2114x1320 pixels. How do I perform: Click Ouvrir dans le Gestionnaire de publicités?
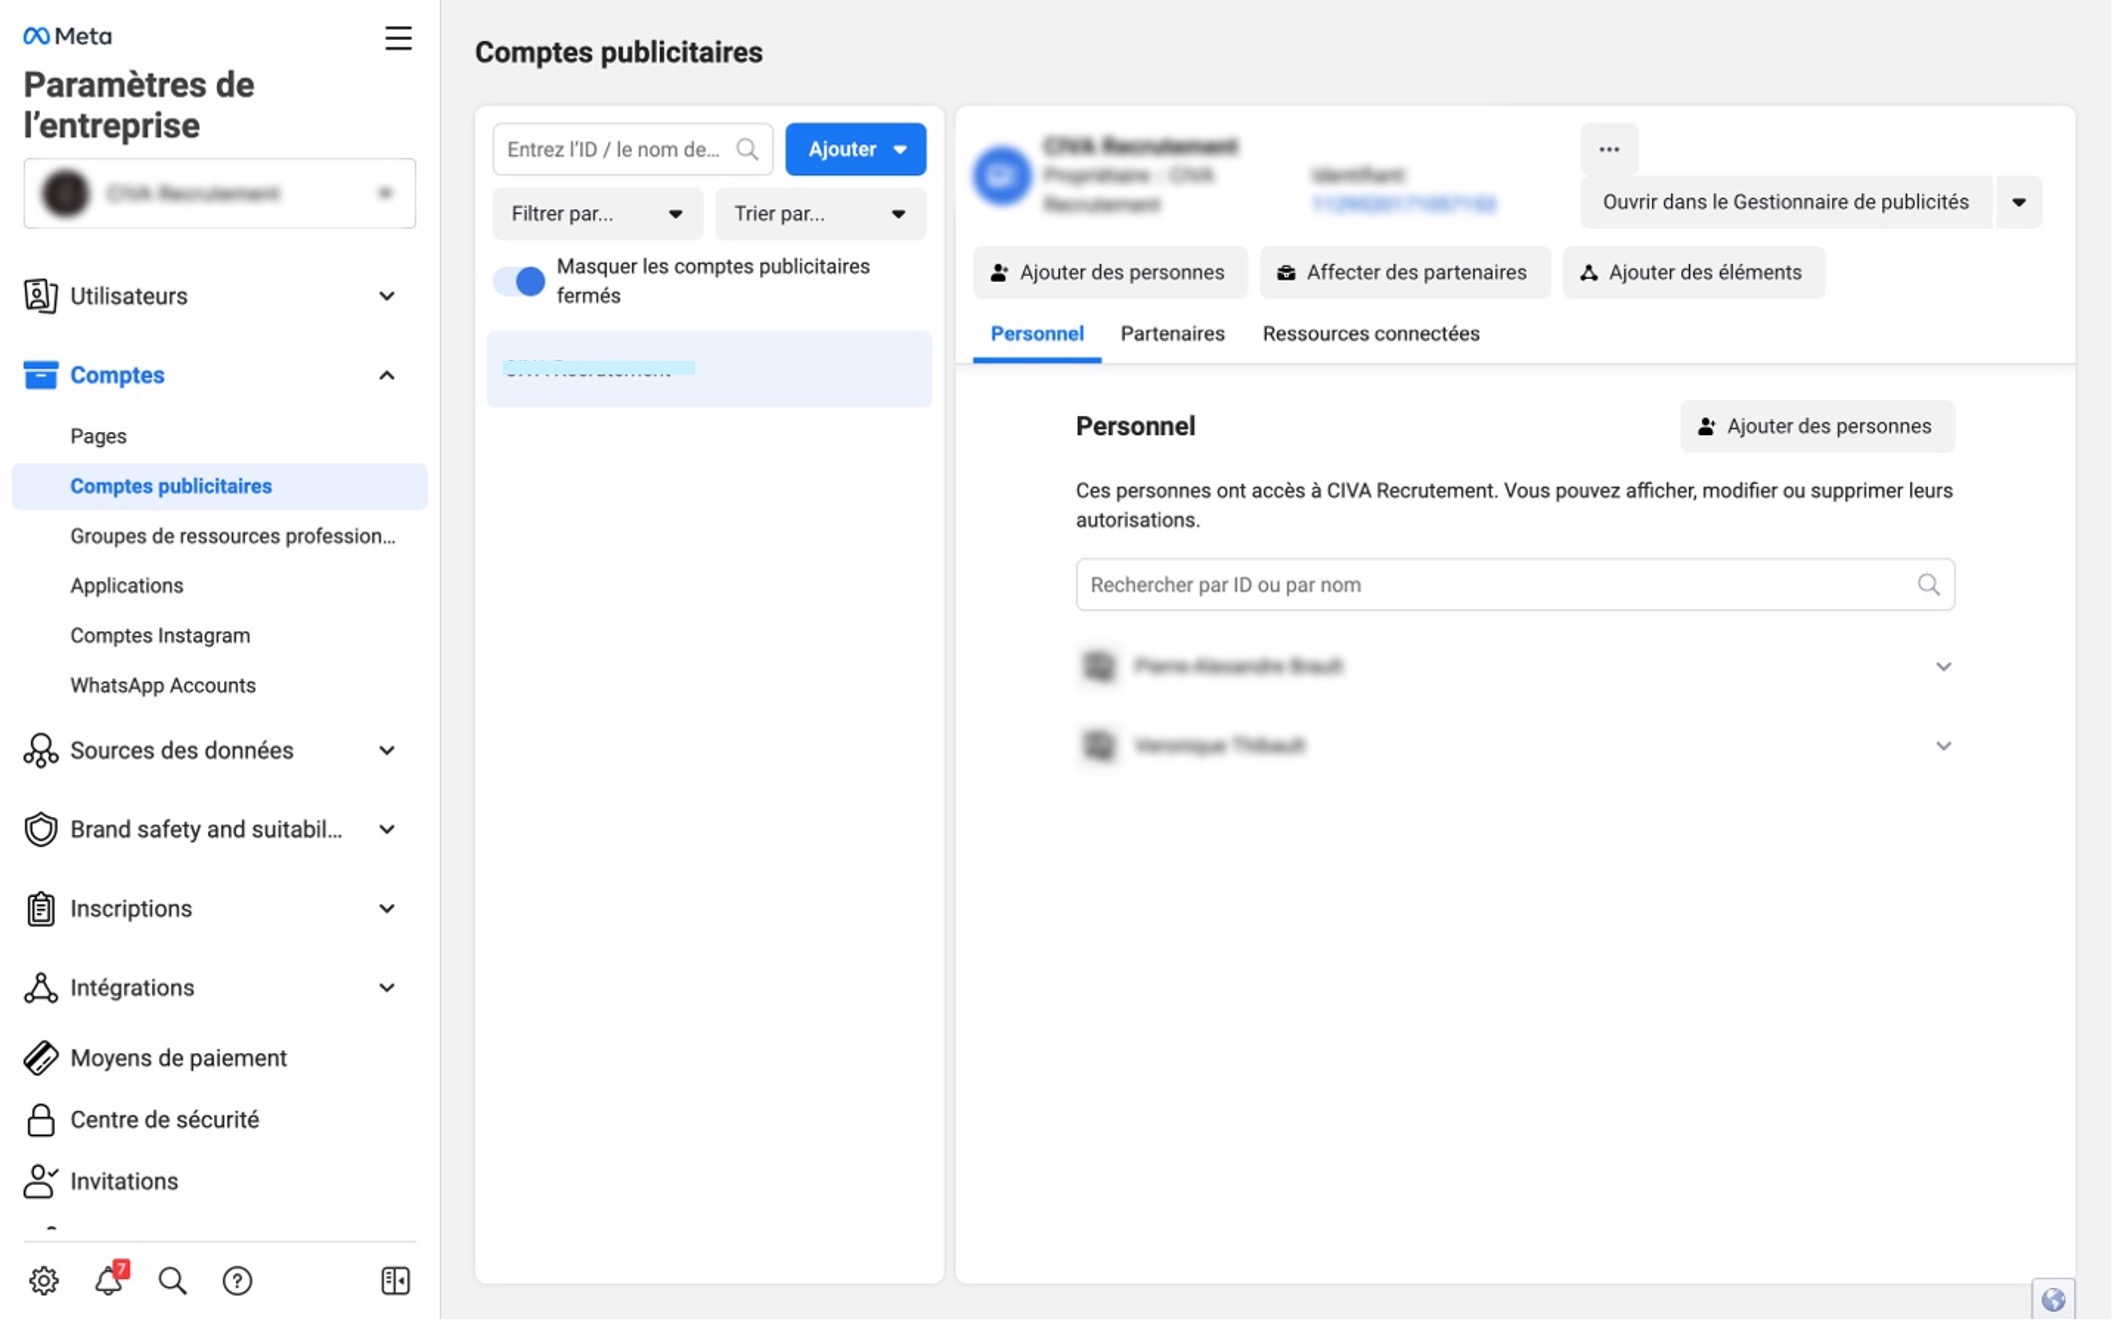coord(1785,201)
